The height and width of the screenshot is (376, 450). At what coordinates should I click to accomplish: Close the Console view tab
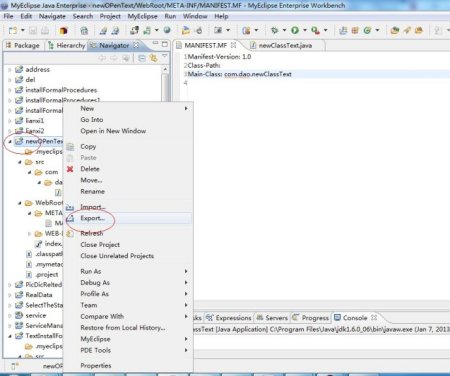[x=374, y=317]
